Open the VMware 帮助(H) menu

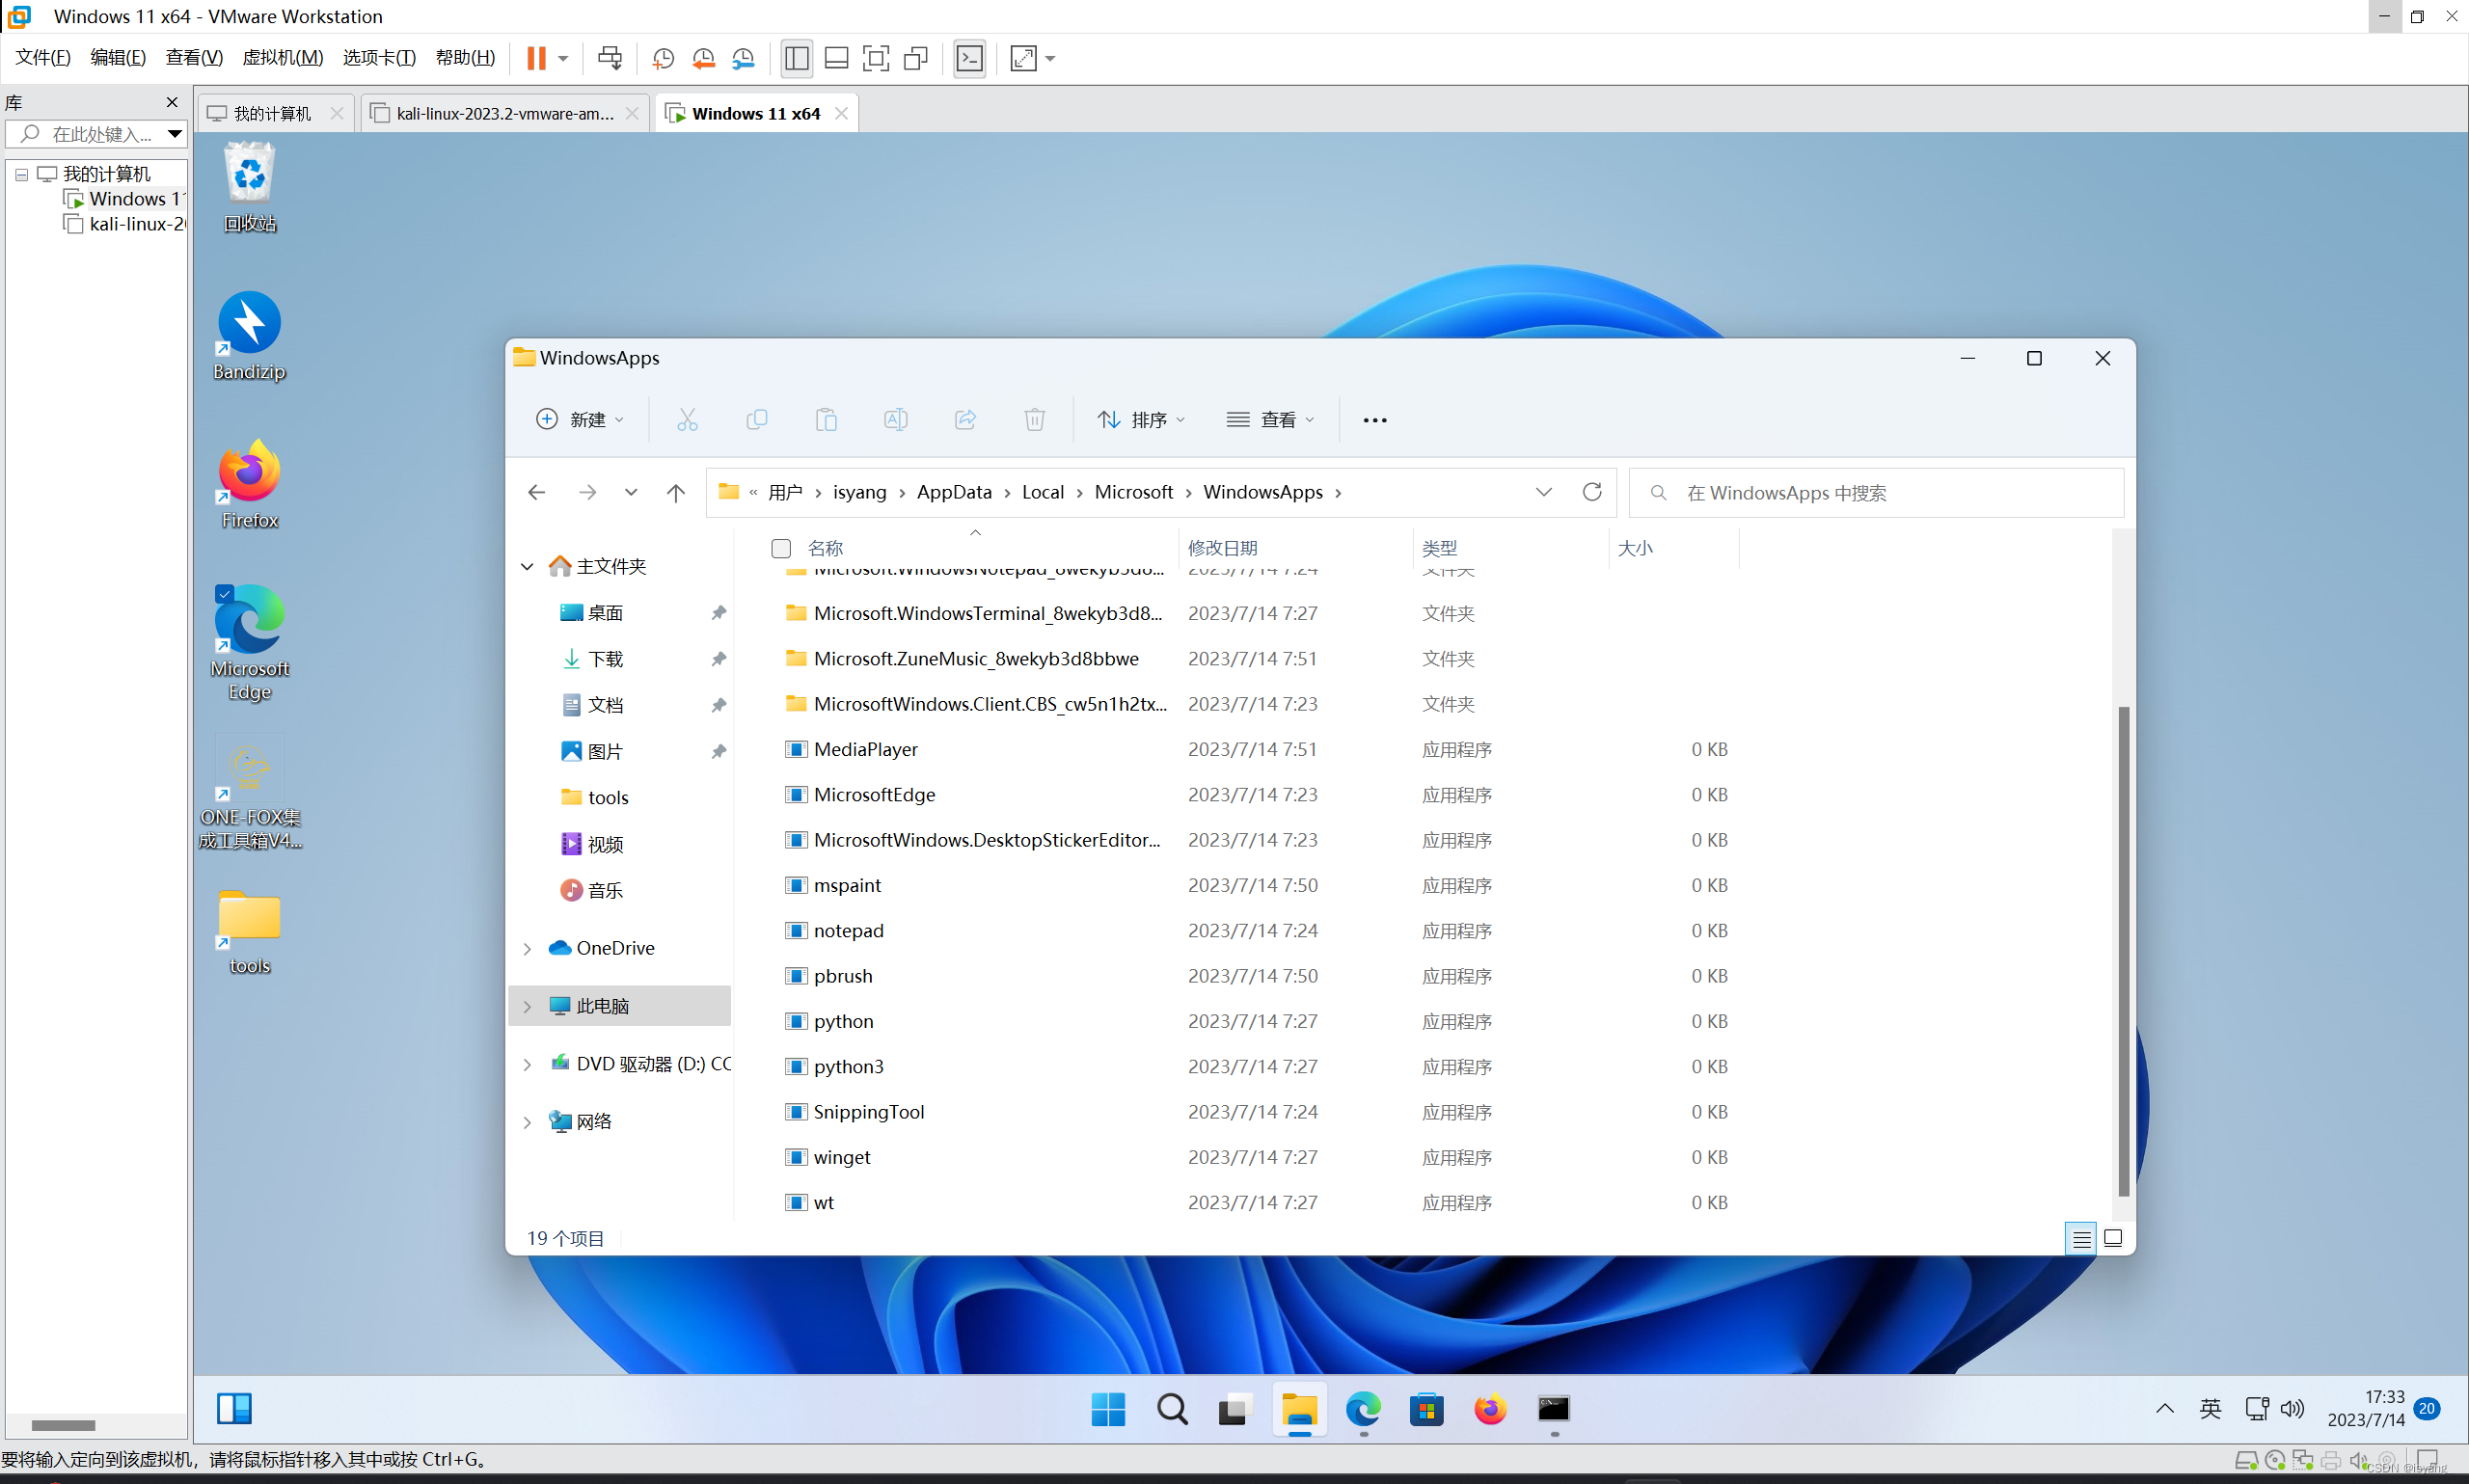[x=465, y=58]
